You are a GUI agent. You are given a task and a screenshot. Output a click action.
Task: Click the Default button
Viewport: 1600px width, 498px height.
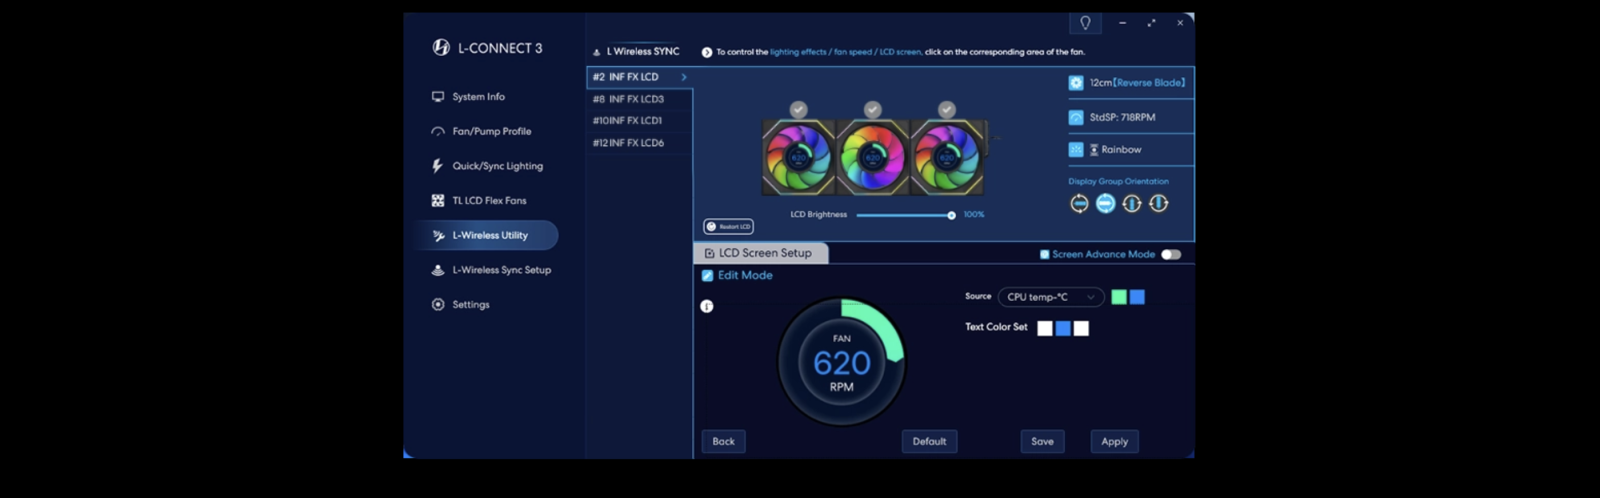pyautogui.click(x=929, y=441)
